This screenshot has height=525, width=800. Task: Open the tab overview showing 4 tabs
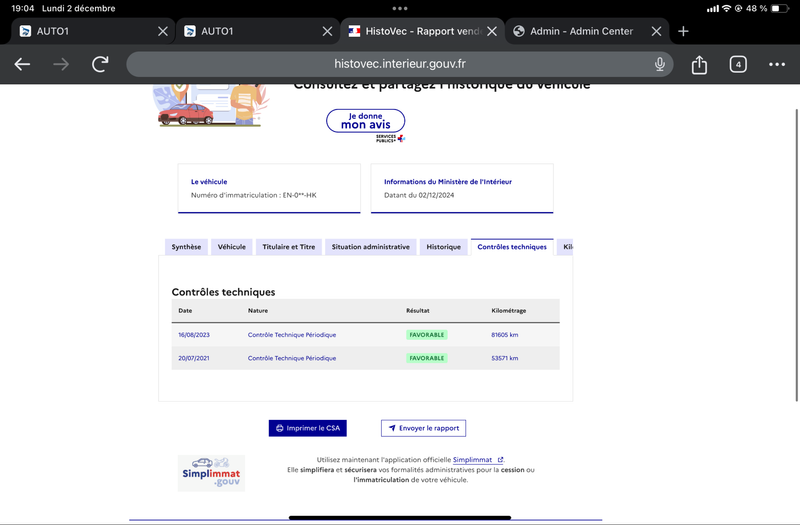[738, 64]
